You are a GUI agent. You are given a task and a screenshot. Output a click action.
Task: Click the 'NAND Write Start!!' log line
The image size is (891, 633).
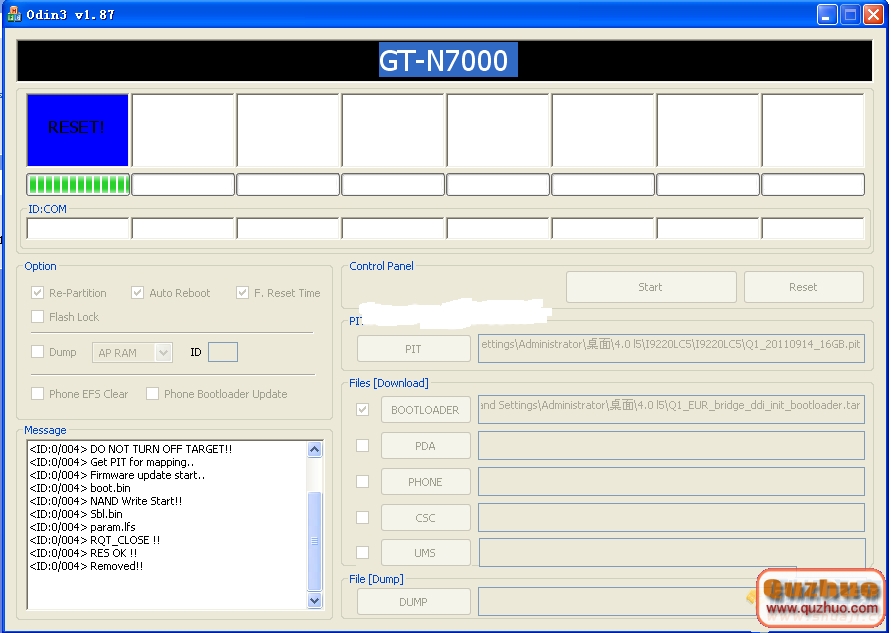106,501
